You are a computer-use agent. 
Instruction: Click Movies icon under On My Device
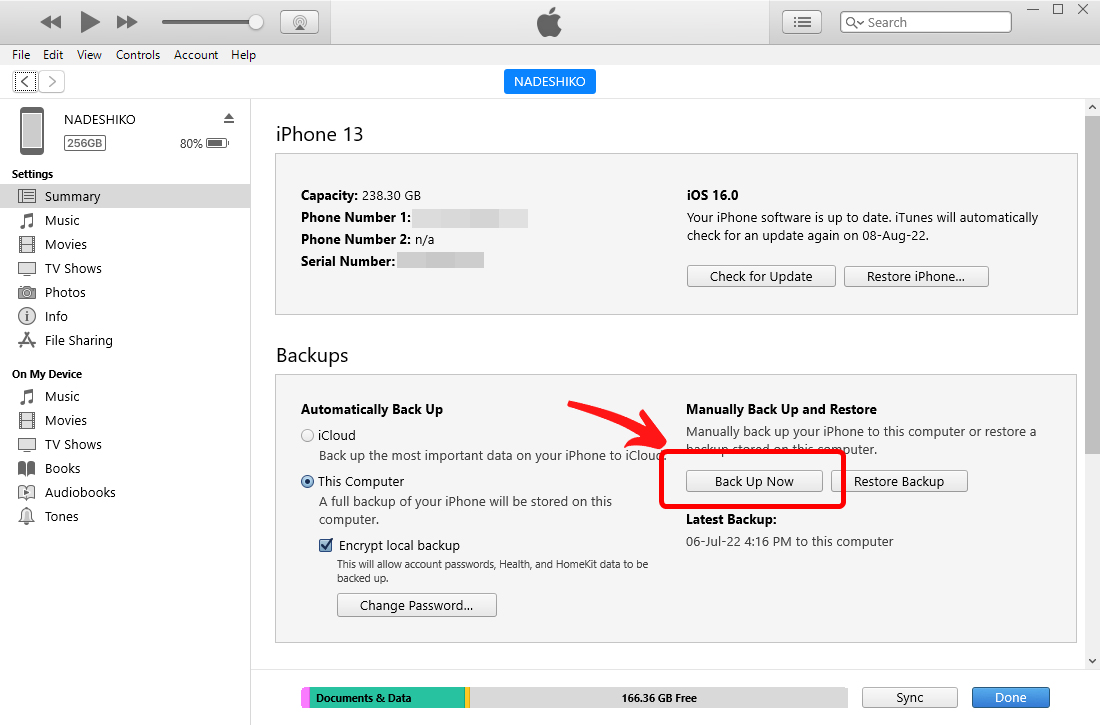click(x=27, y=420)
